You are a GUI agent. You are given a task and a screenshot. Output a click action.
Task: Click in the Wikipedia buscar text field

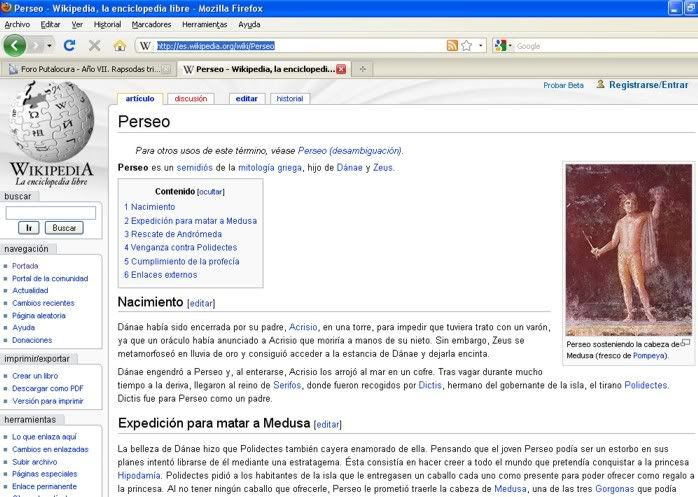click(x=51, y=213)
